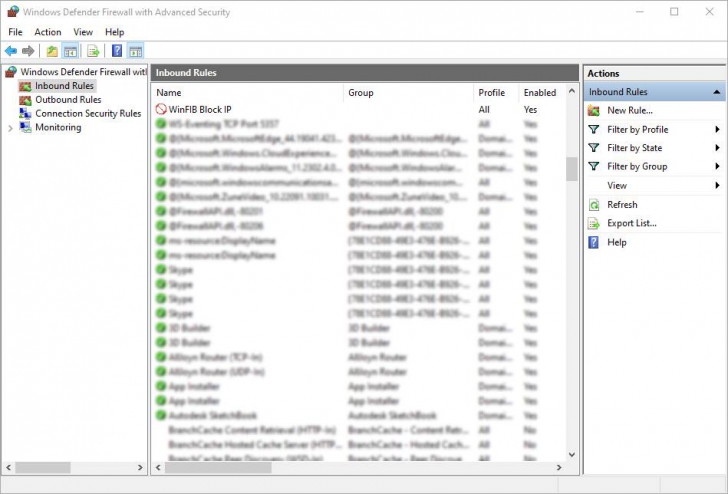Click the rules list vertical scrollbar thumb
728x494 pixels.
(x=572, y=169)
